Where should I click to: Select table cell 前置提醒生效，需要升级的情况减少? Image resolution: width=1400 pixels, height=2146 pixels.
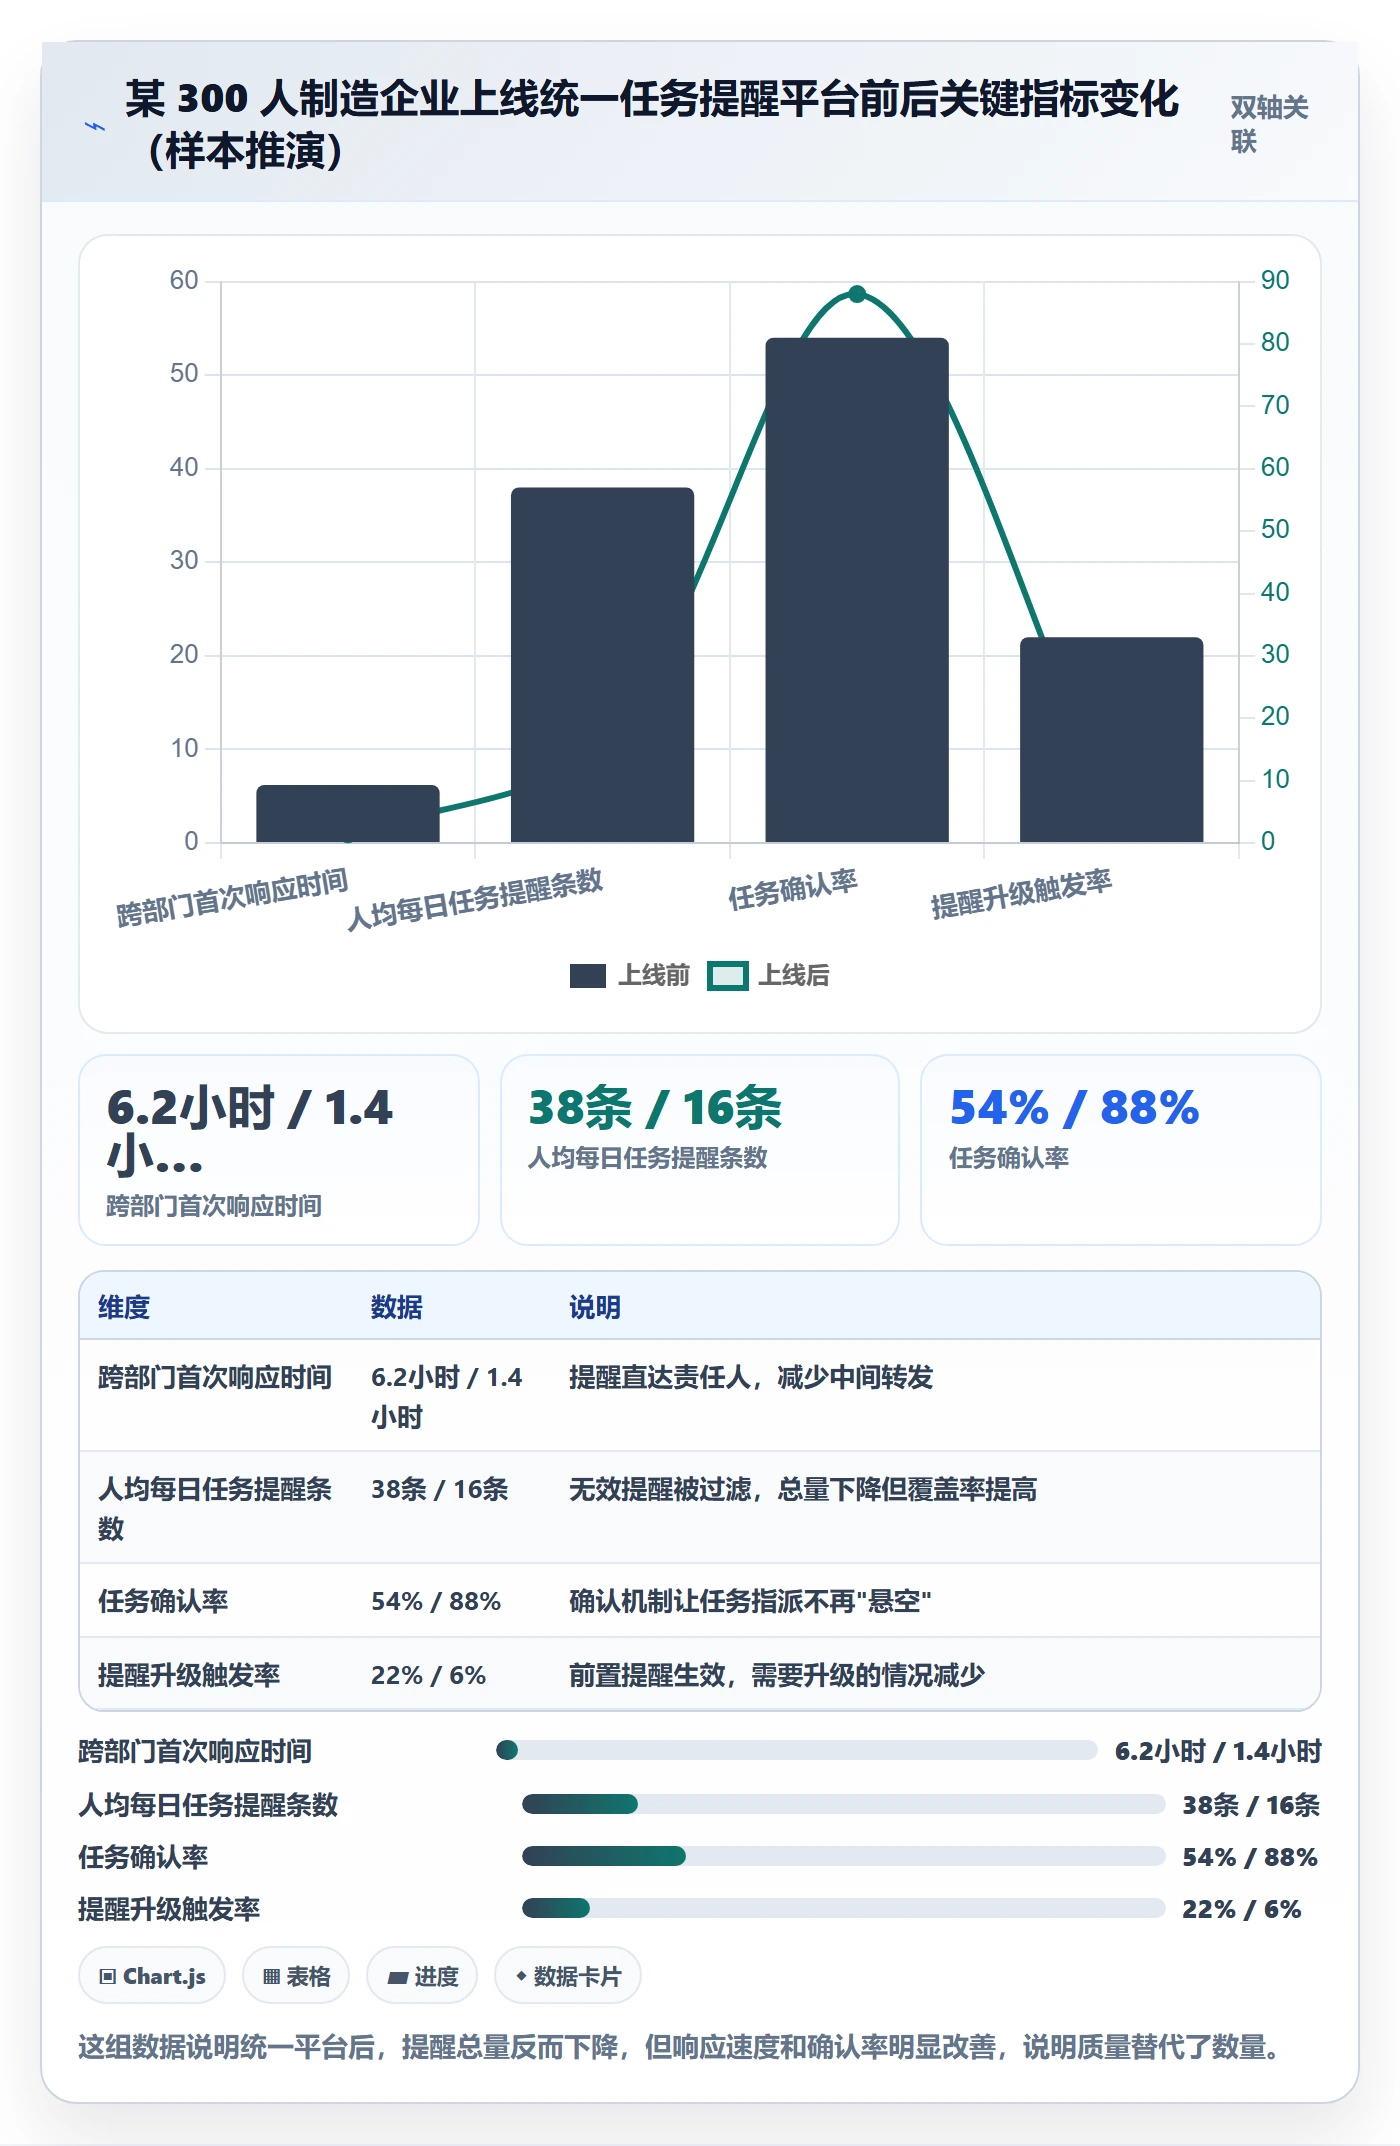coord(777,1675)
